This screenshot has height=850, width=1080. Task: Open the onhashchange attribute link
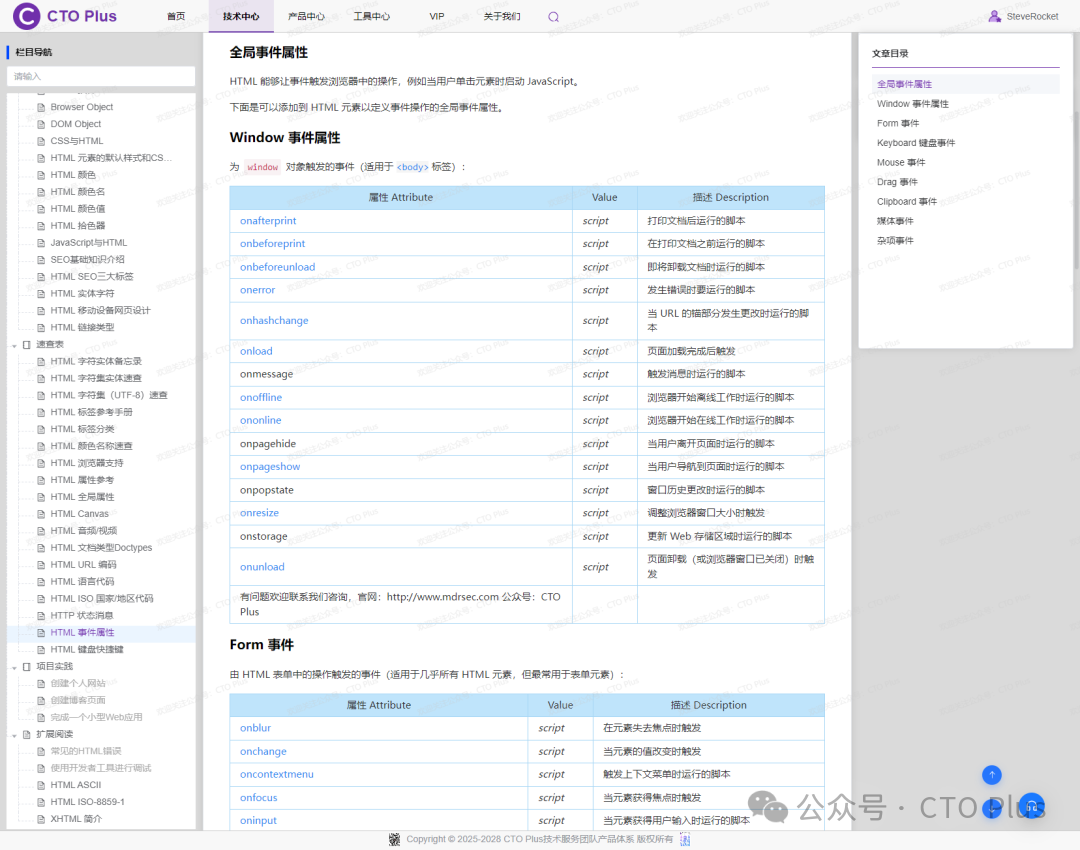click(274, 321)
